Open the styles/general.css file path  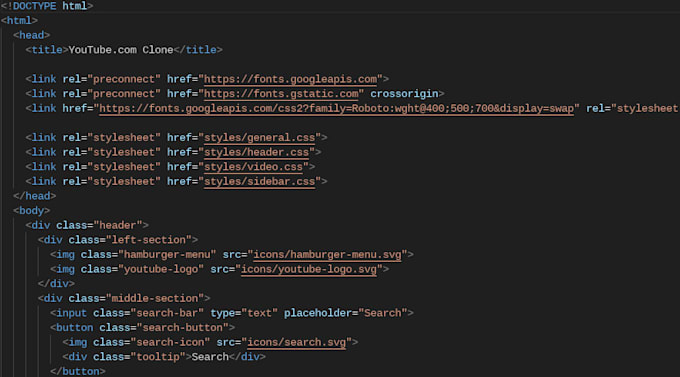pyautogui.click(x=259, y=138)
